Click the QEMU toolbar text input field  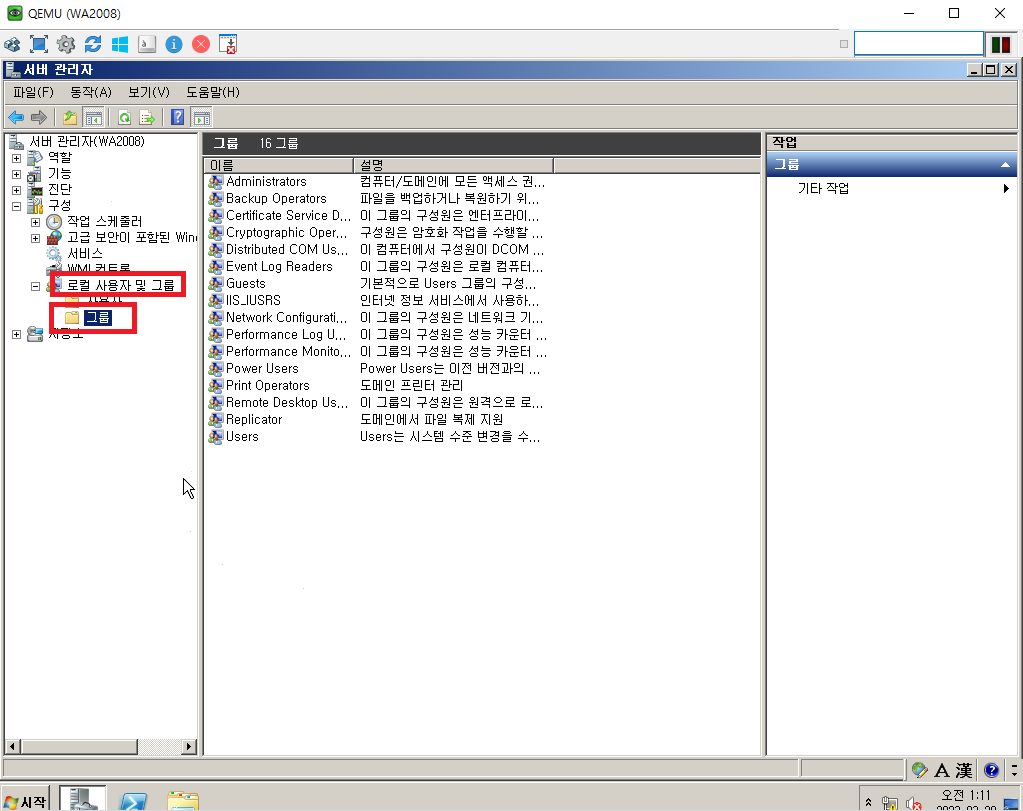pyautogui.click(x=919, y=44)
